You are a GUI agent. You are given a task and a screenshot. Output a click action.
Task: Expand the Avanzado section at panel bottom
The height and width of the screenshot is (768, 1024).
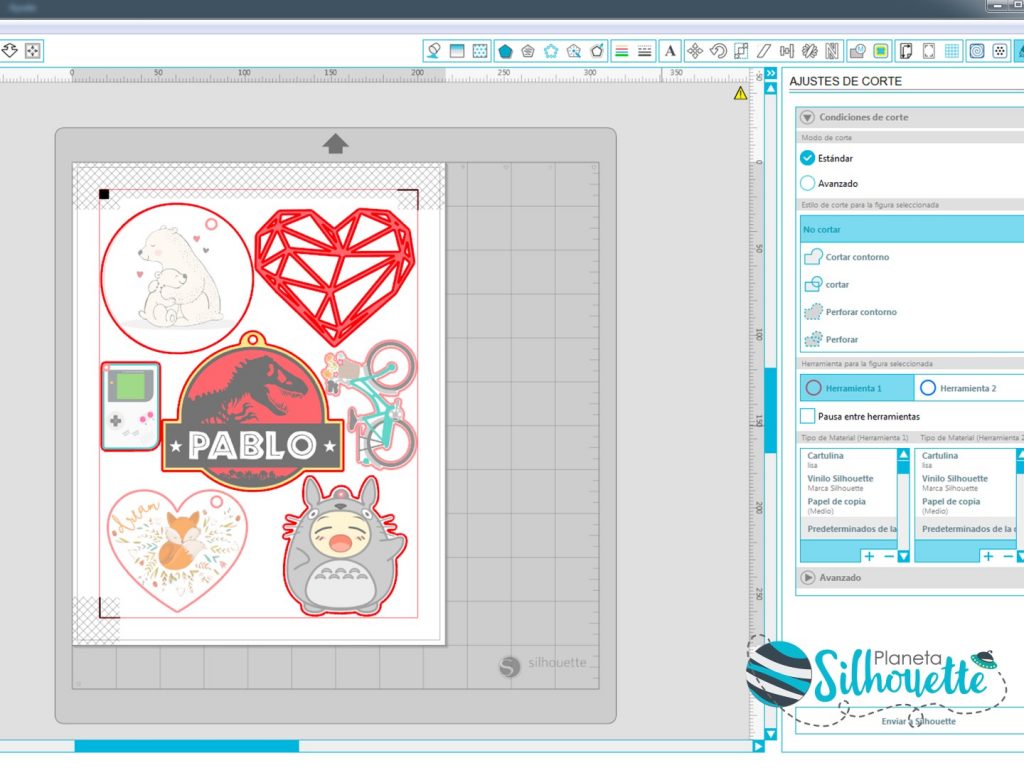(x=808, y=578)
